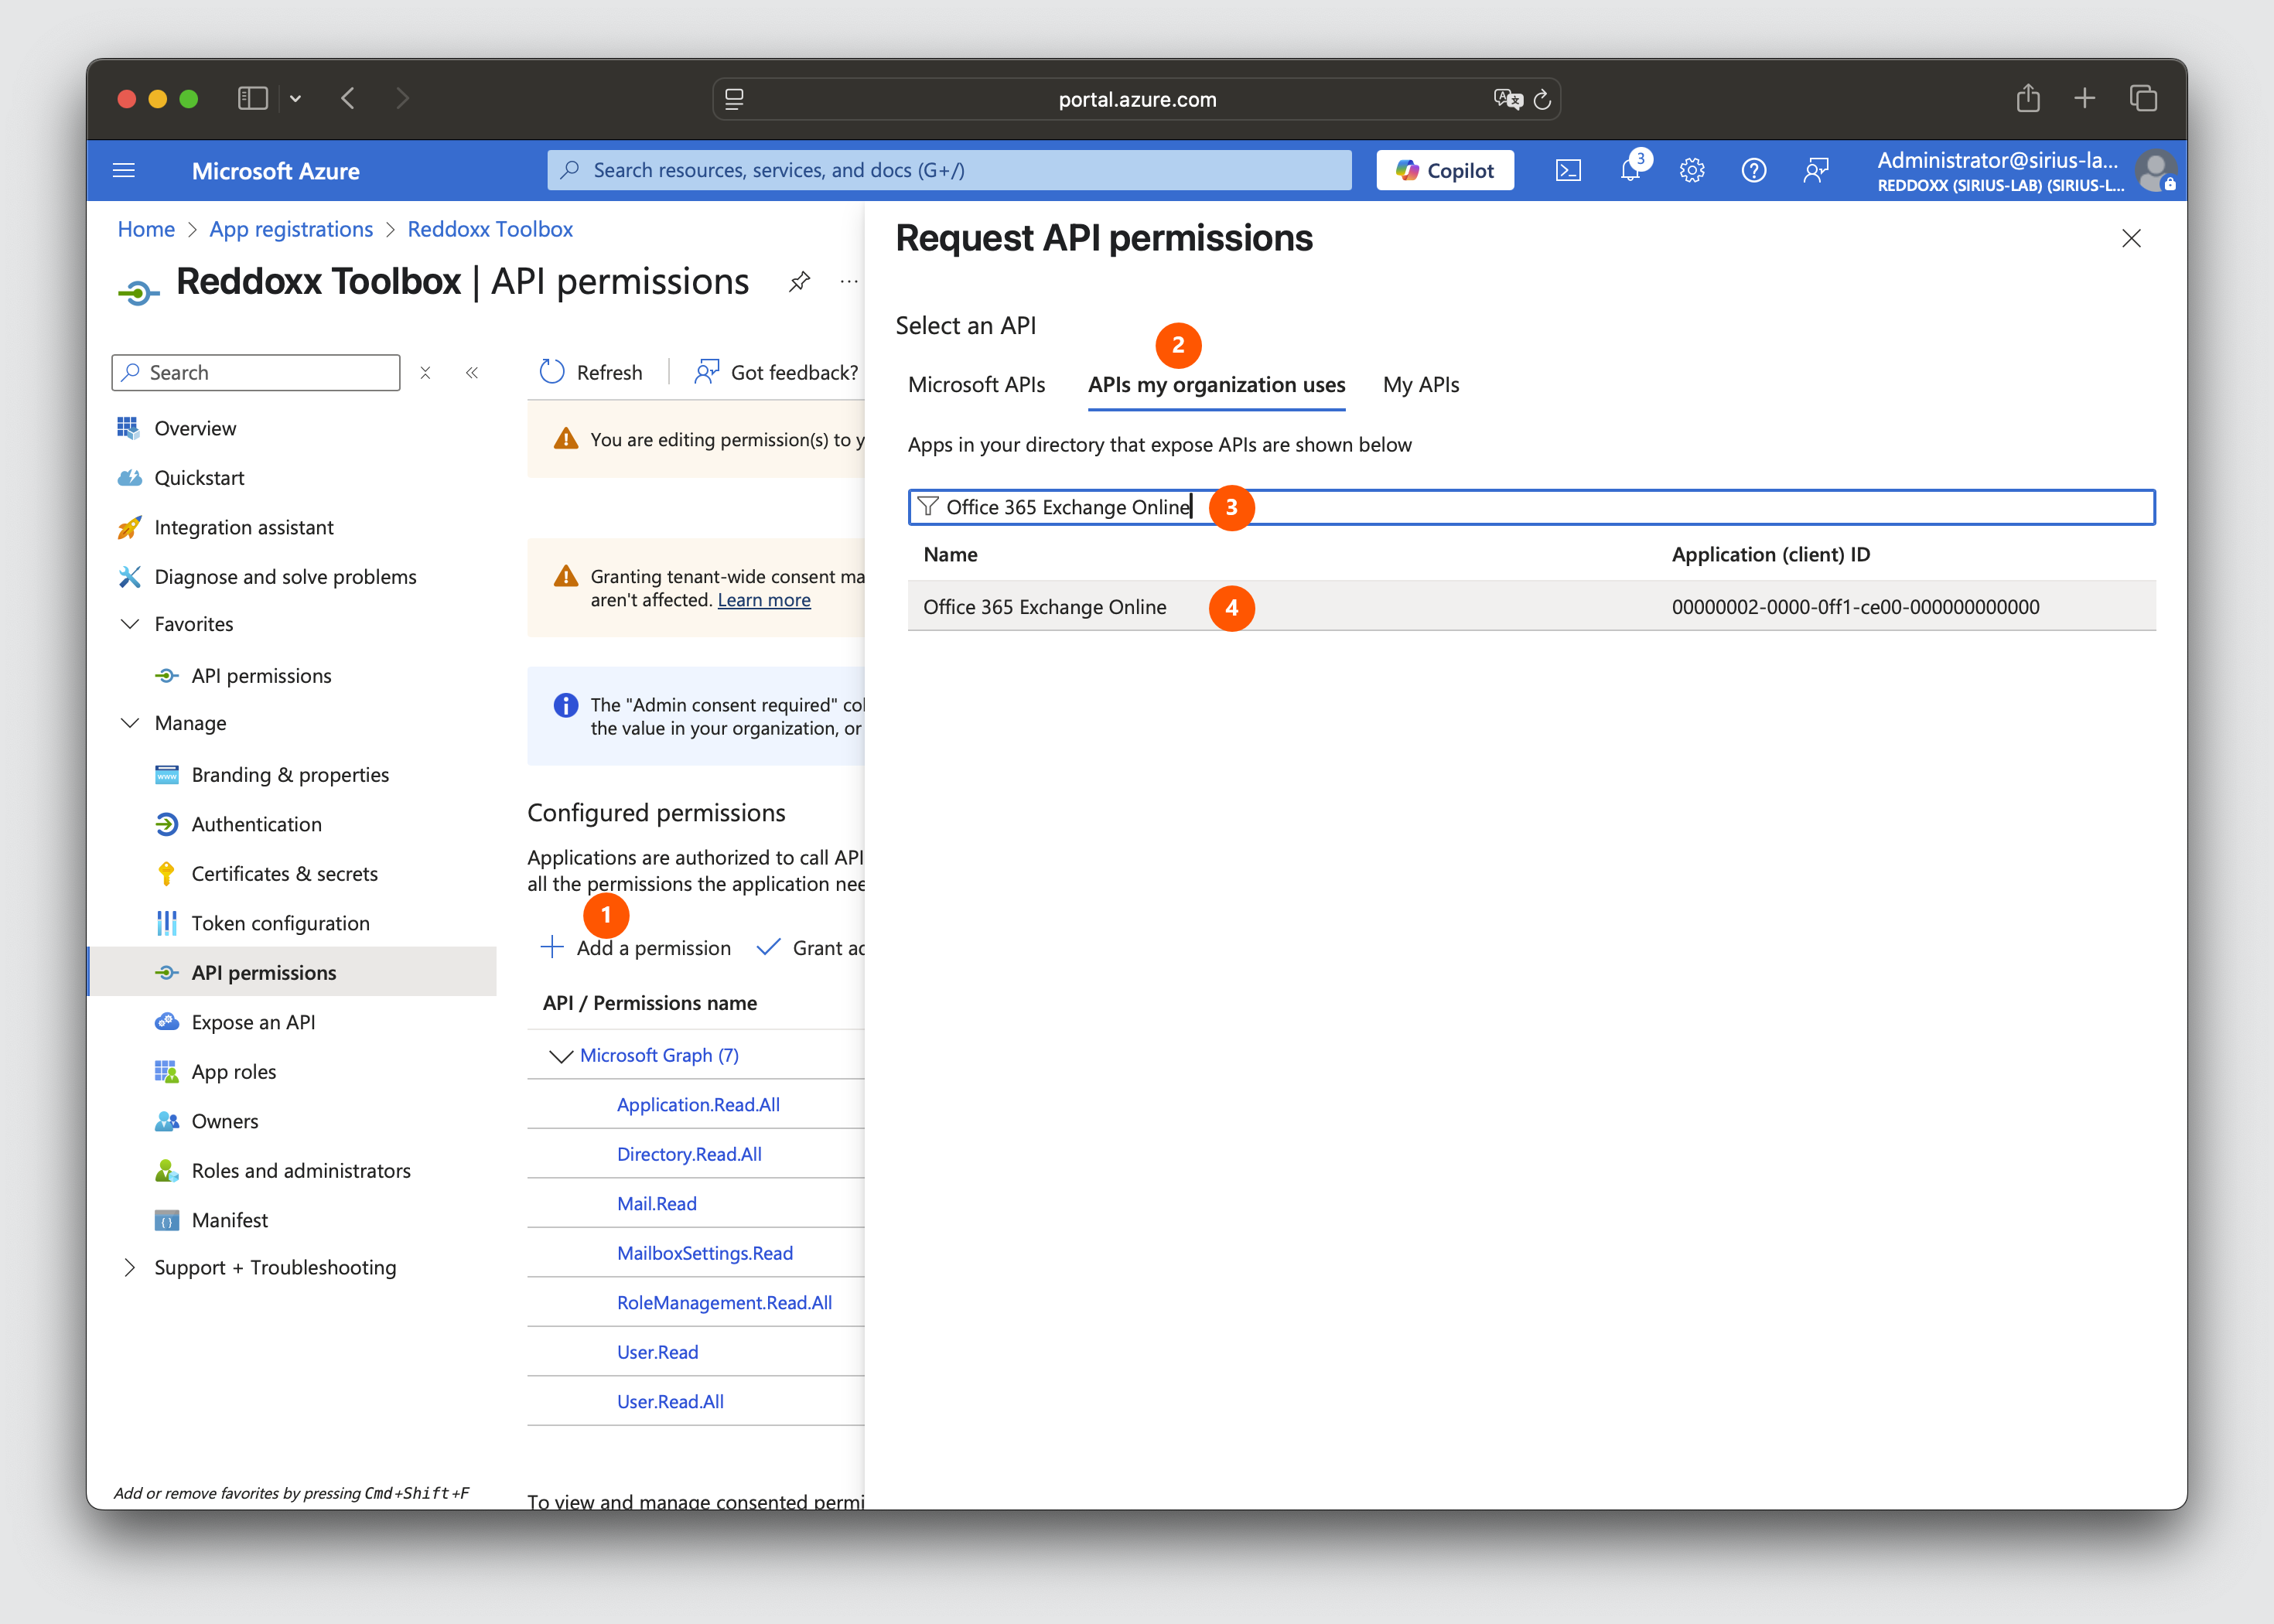The width and height of the screenshot is (2274, 1624).
Task: Reload the page in the address bar
Action: 1541,99
